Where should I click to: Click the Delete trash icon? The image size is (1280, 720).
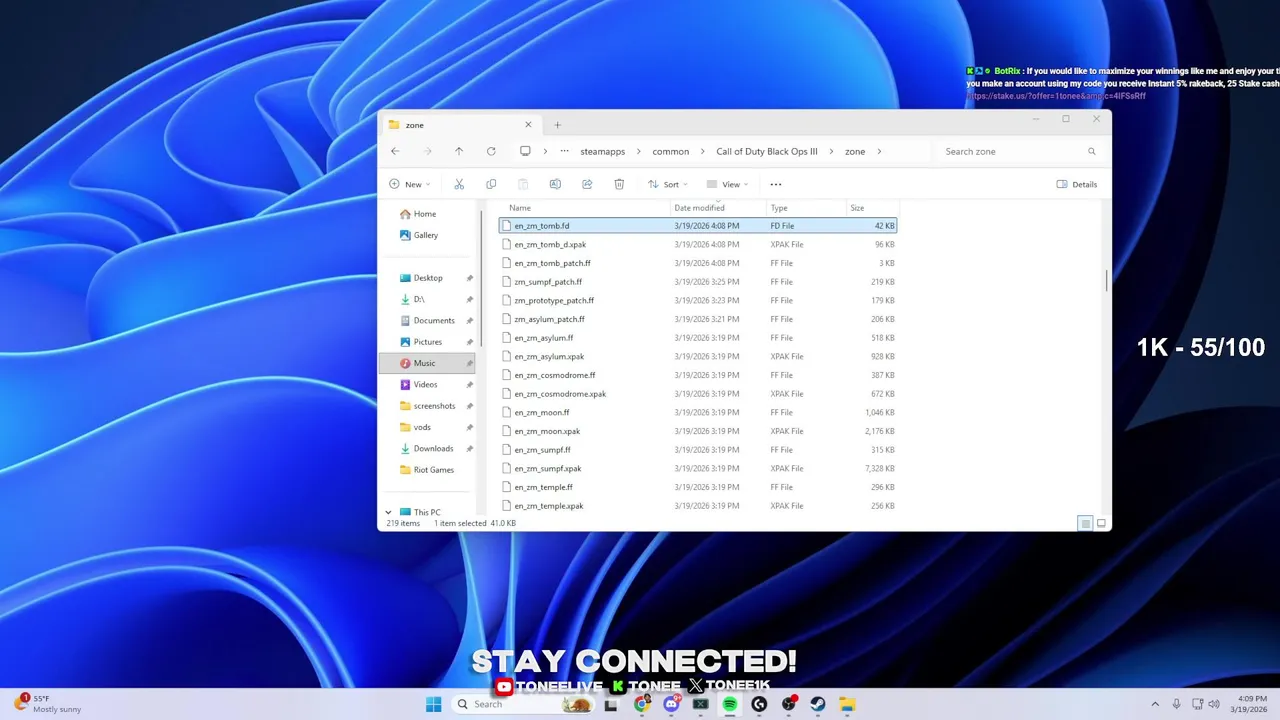point(619,184)
